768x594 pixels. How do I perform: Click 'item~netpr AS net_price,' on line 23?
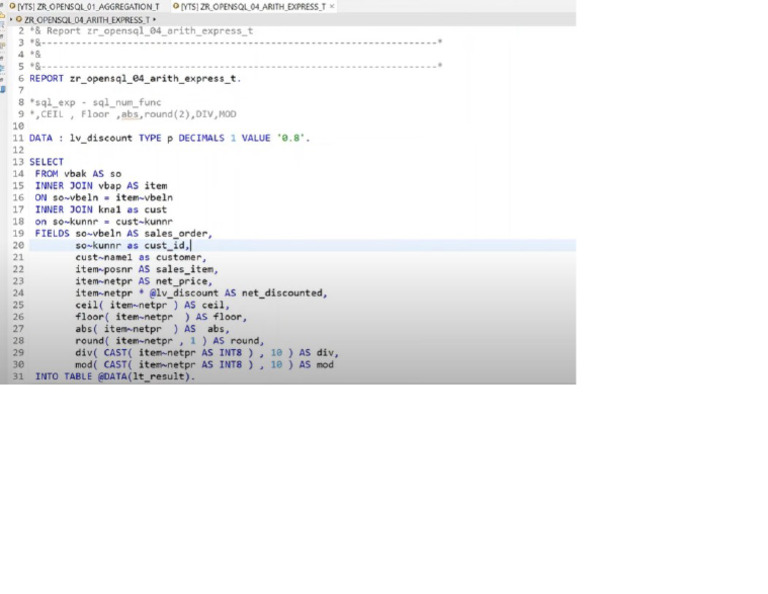(144, 281)
